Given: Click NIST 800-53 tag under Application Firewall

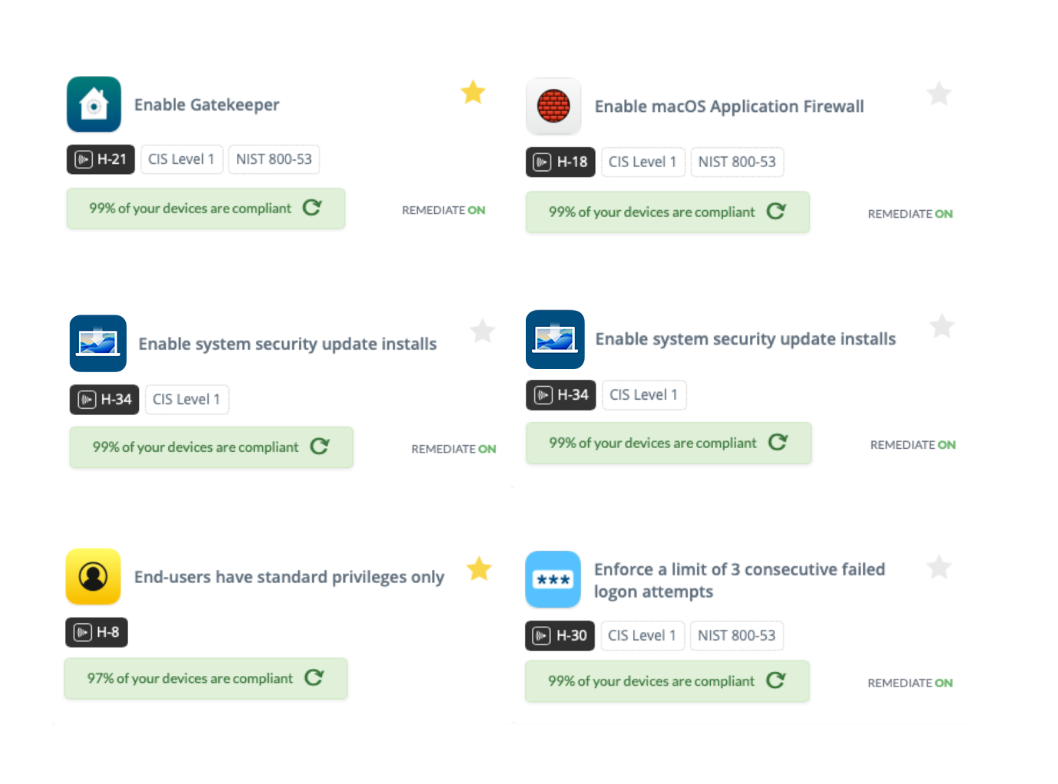Looking at the screenshot, I should (x=737, y=162).
